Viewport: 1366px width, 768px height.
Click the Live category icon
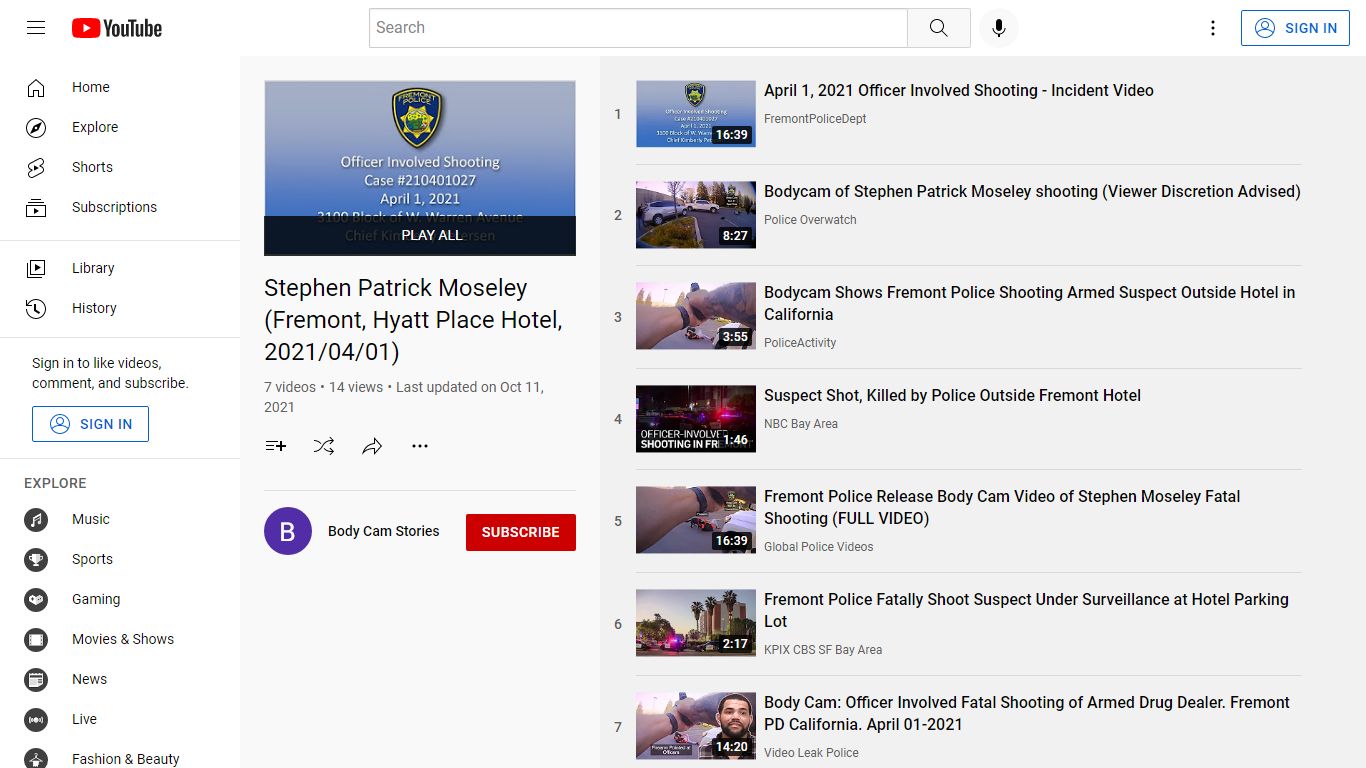pos(36,719)
